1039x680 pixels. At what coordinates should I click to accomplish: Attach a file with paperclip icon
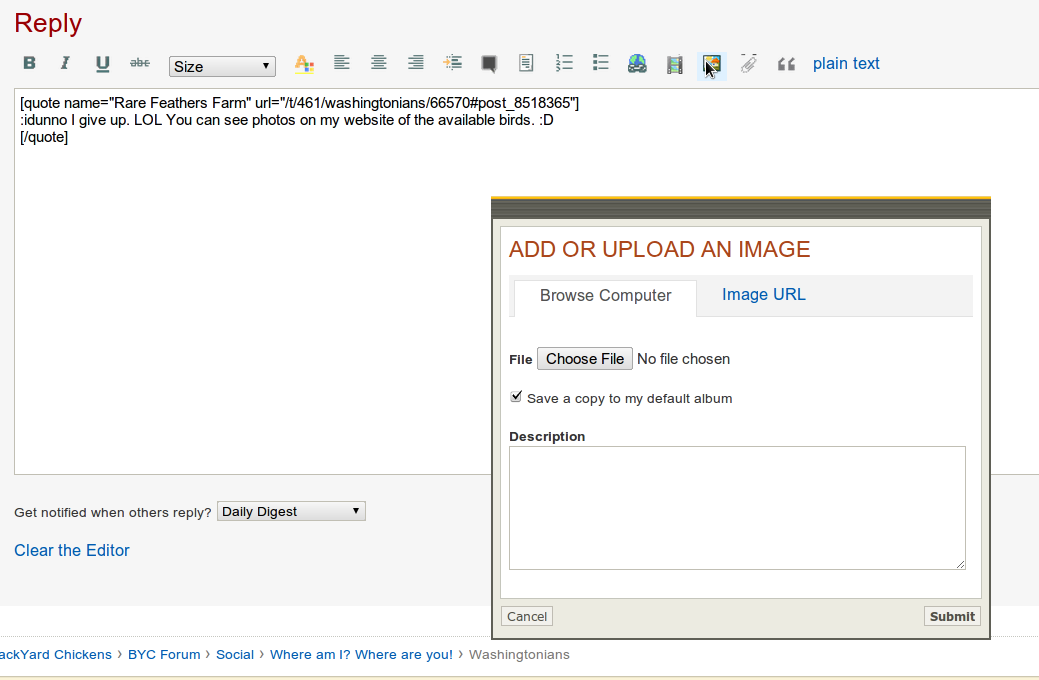click(748, 64)
